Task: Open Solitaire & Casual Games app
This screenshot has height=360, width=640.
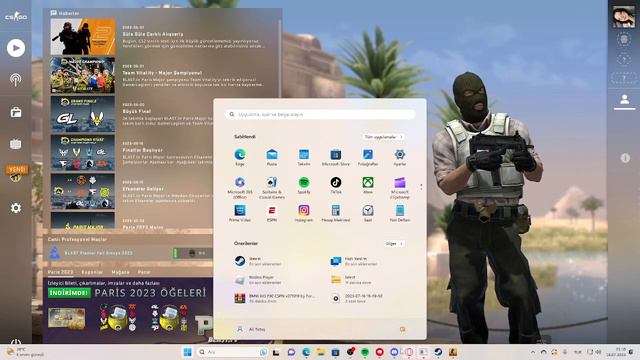Action: 272,188
